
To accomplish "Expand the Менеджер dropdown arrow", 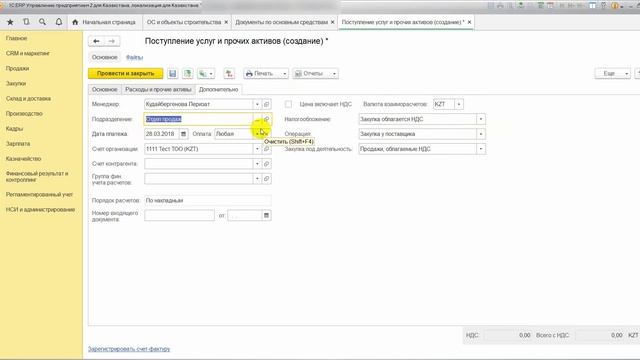I will pos(257,104).
